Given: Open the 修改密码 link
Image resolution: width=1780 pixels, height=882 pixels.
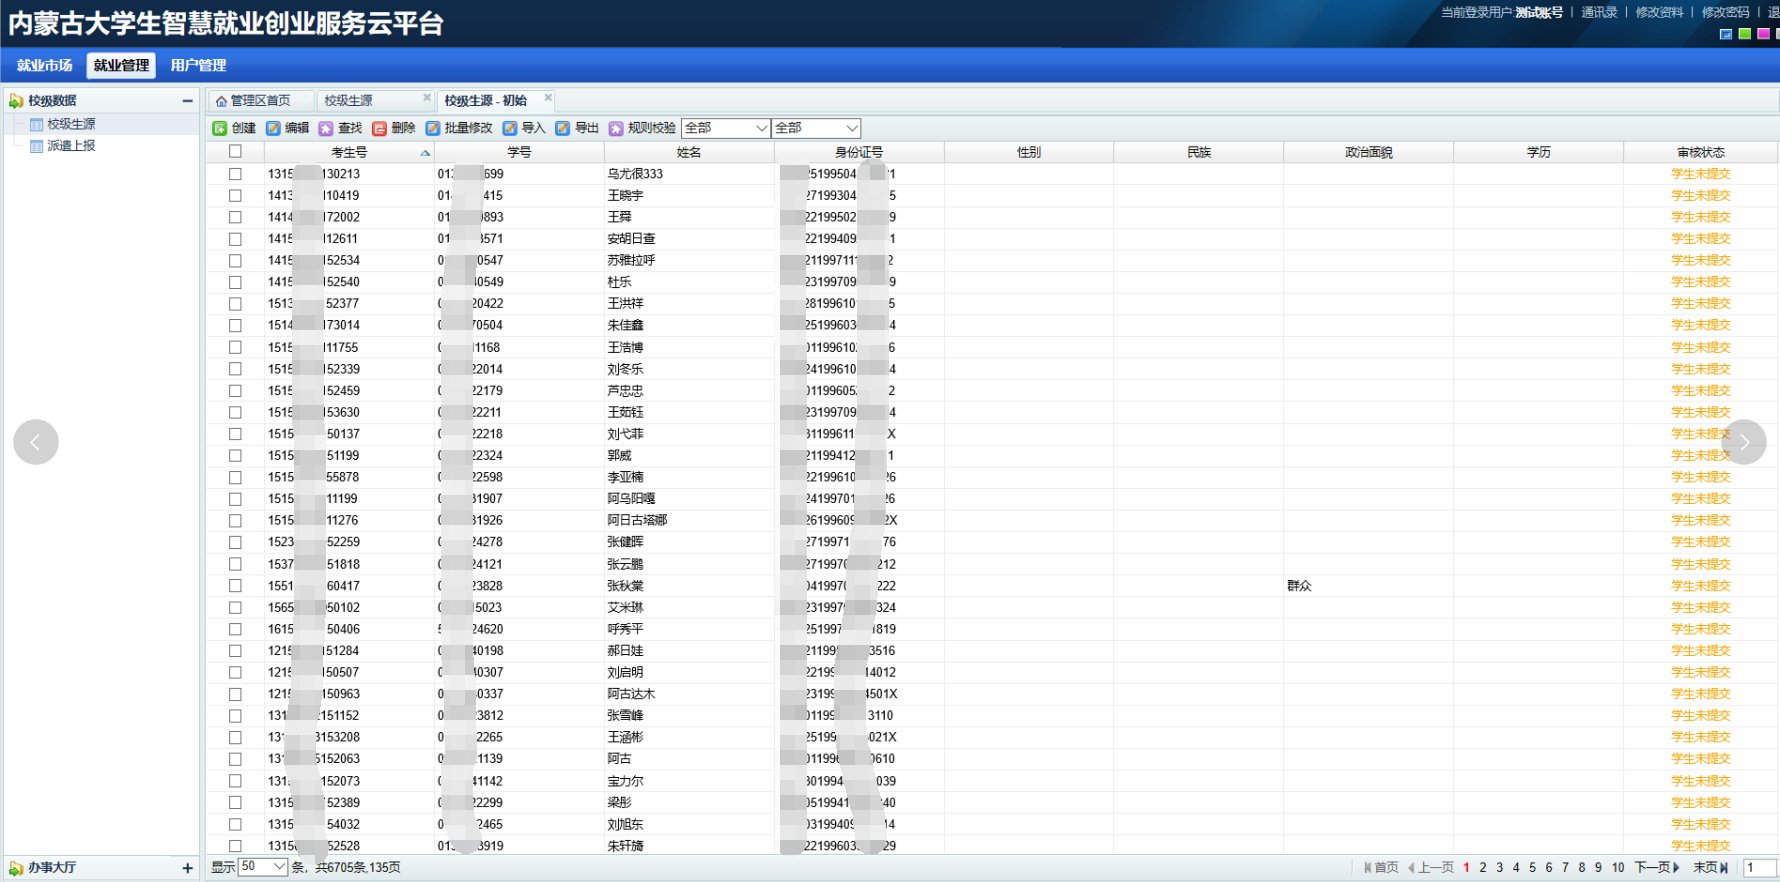Looking at the screenshot, I should 1726,12.
